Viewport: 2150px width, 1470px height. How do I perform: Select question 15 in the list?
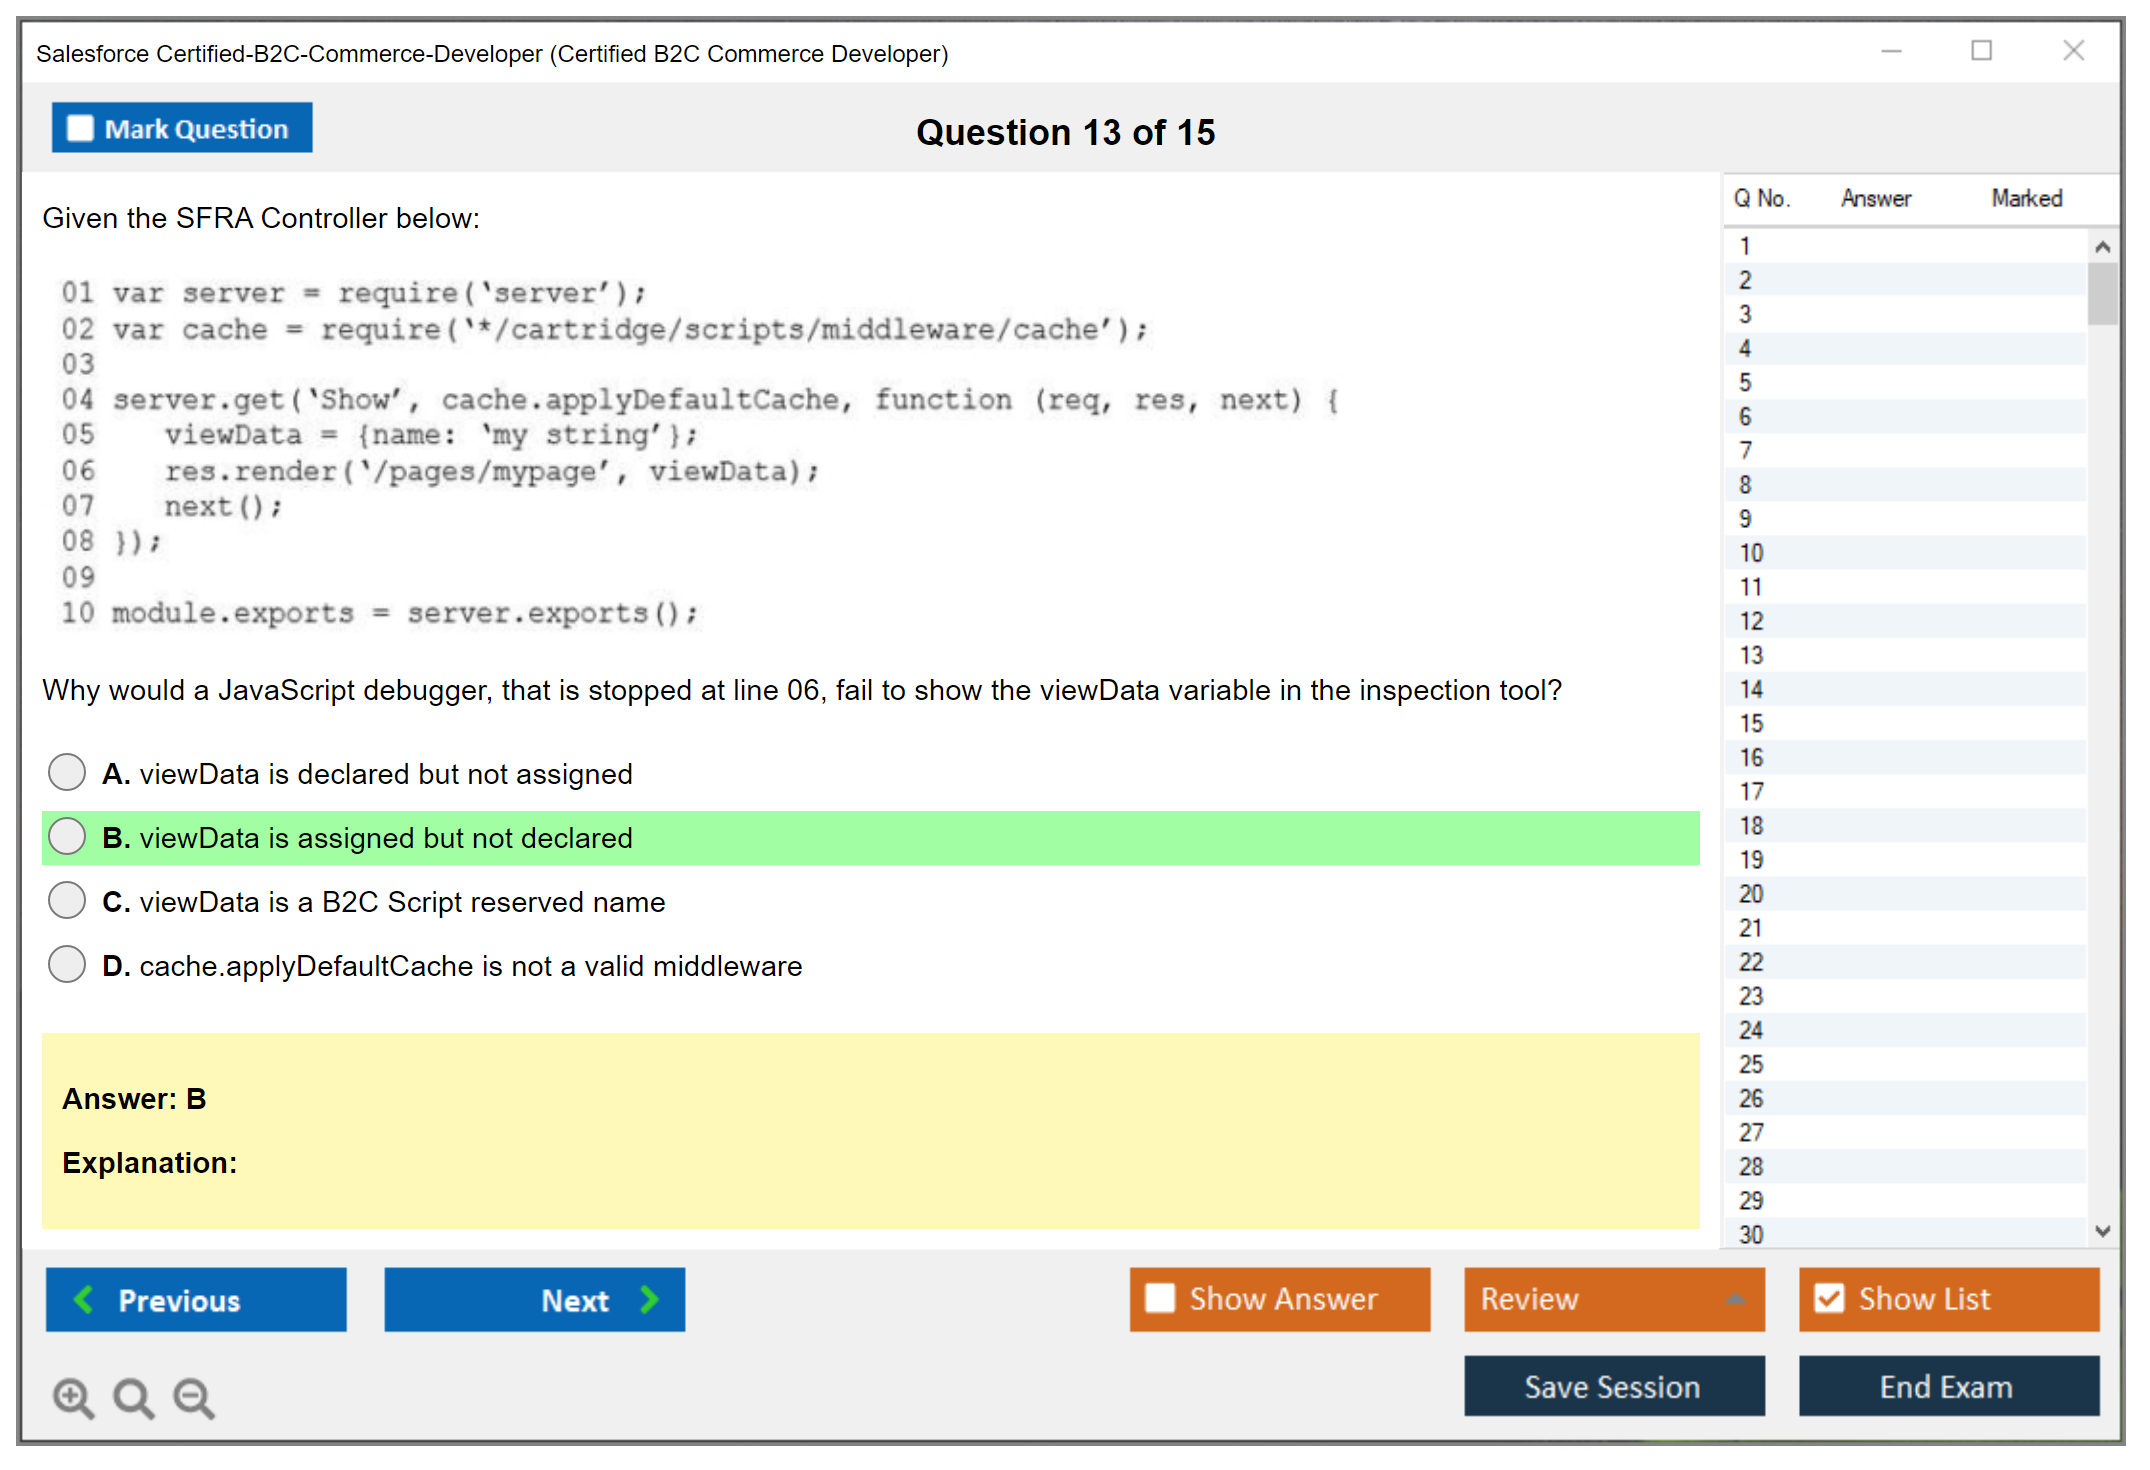coord(1751,723)
